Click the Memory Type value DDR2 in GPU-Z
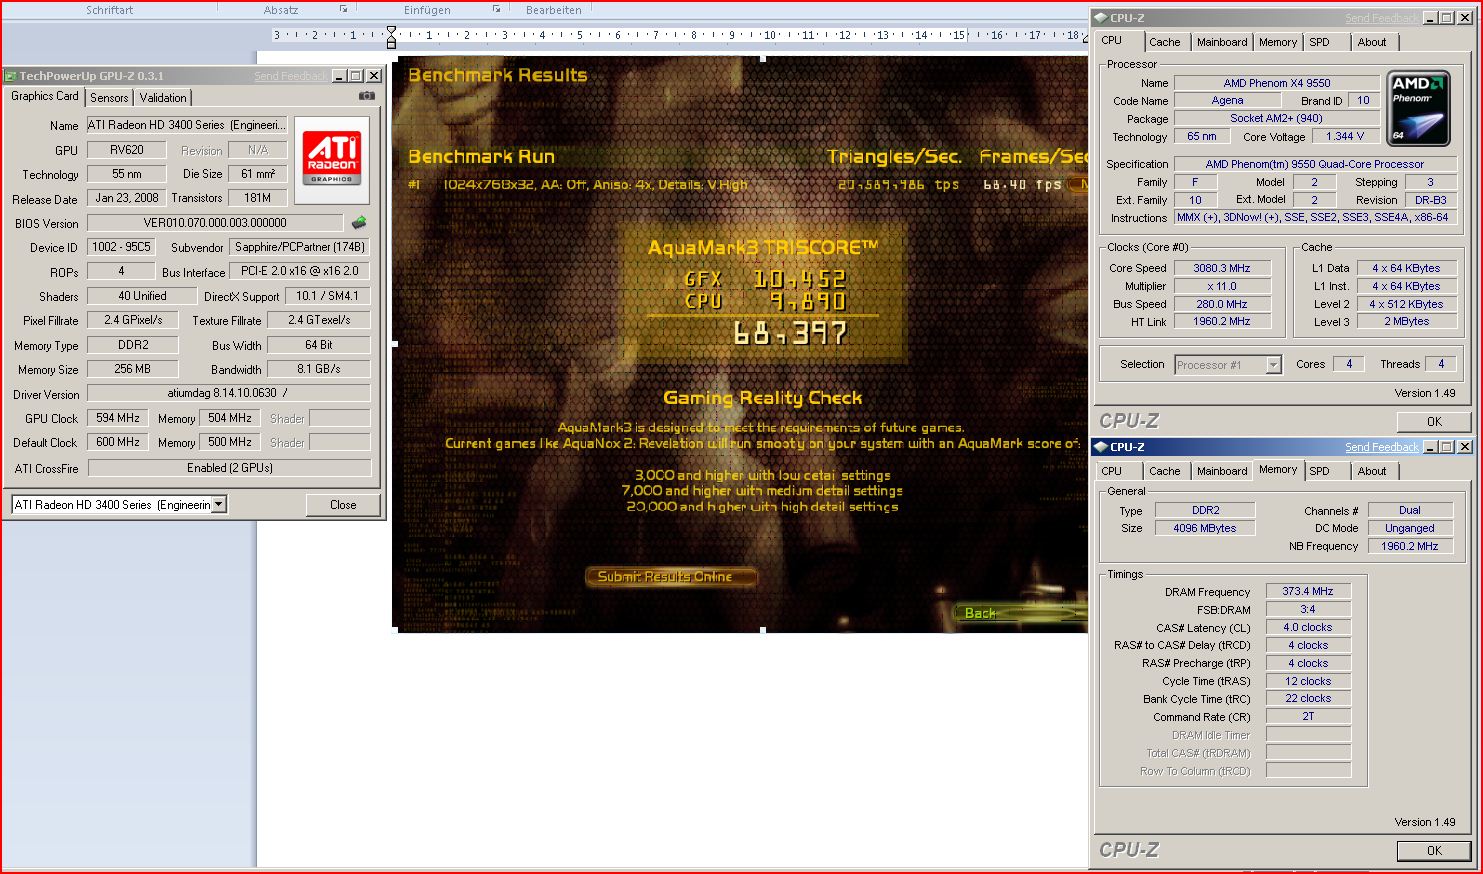The image size is (1483, 874). coord(133,345)
